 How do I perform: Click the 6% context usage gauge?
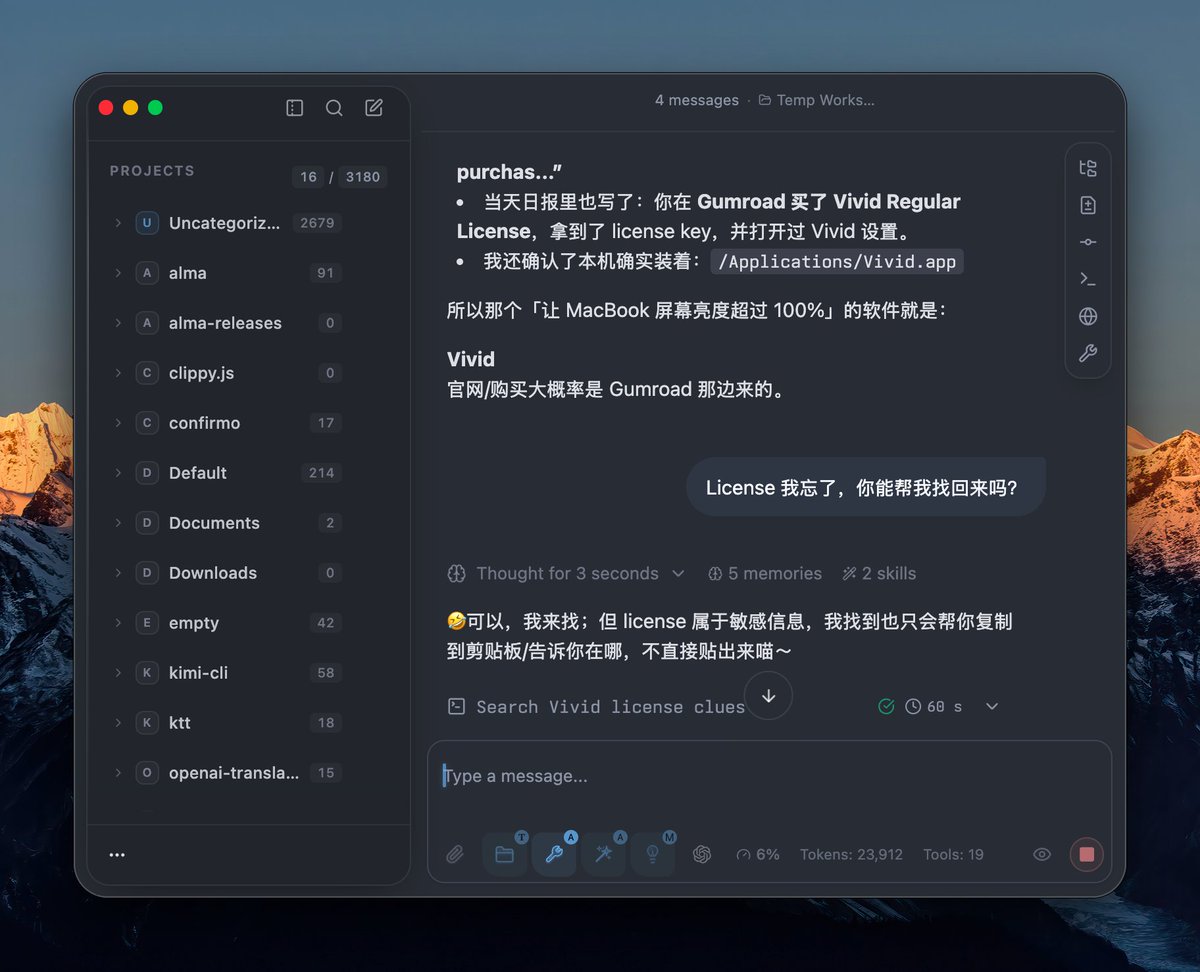click(x=757, y=854)
